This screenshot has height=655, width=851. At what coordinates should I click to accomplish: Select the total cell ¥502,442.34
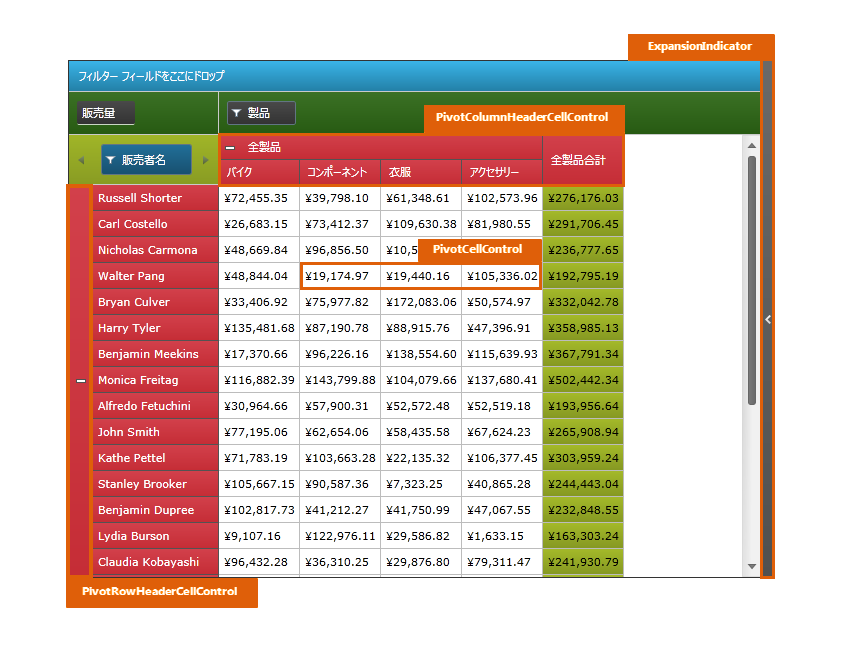pos(582,380)
